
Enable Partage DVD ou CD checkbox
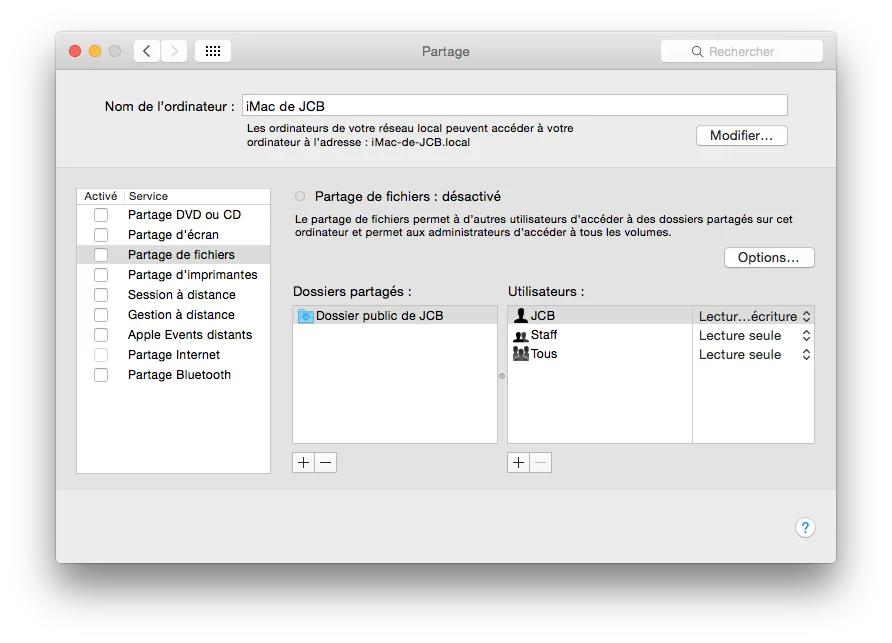101,215
